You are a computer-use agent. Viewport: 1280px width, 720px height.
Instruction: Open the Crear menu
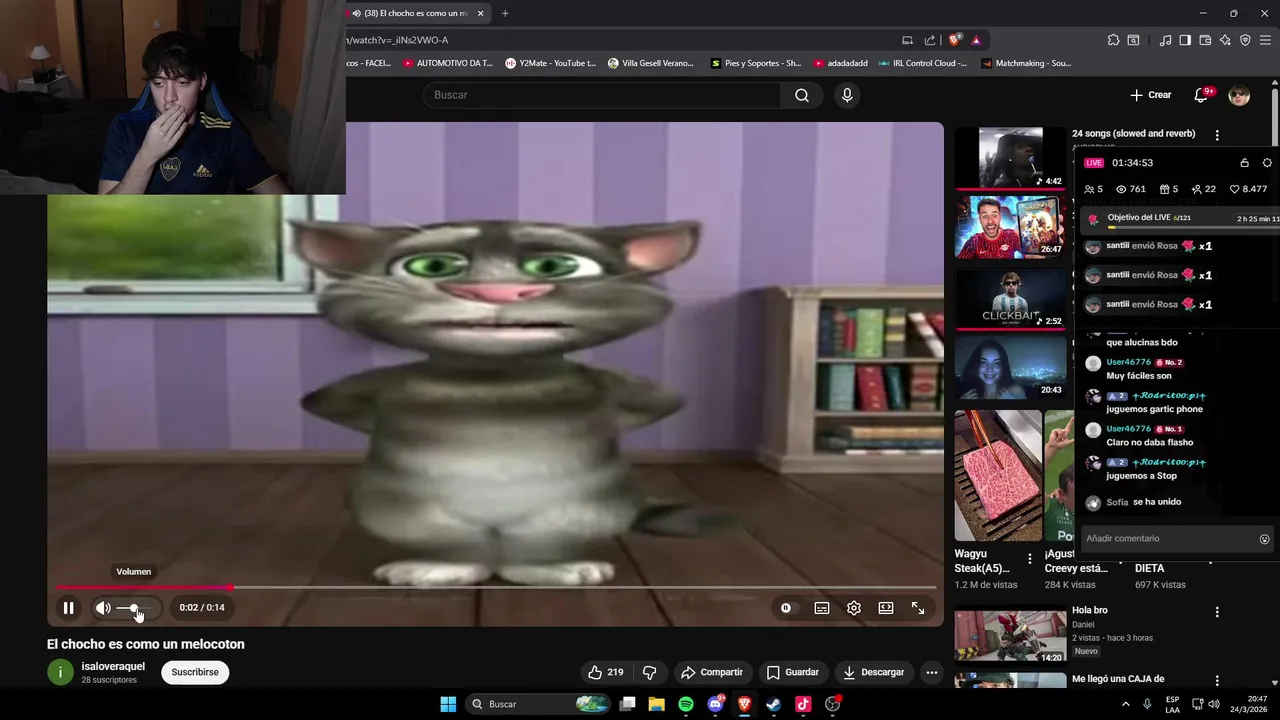point(1151,95)
